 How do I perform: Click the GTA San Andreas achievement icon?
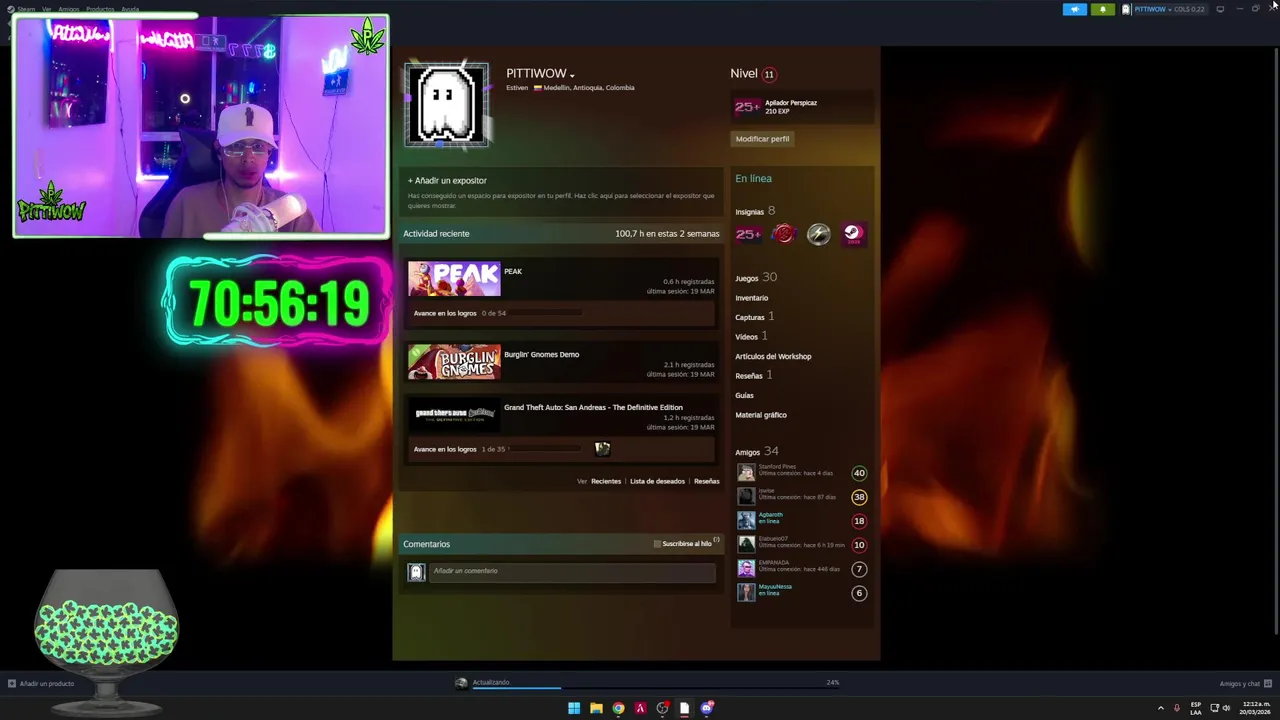602,449
